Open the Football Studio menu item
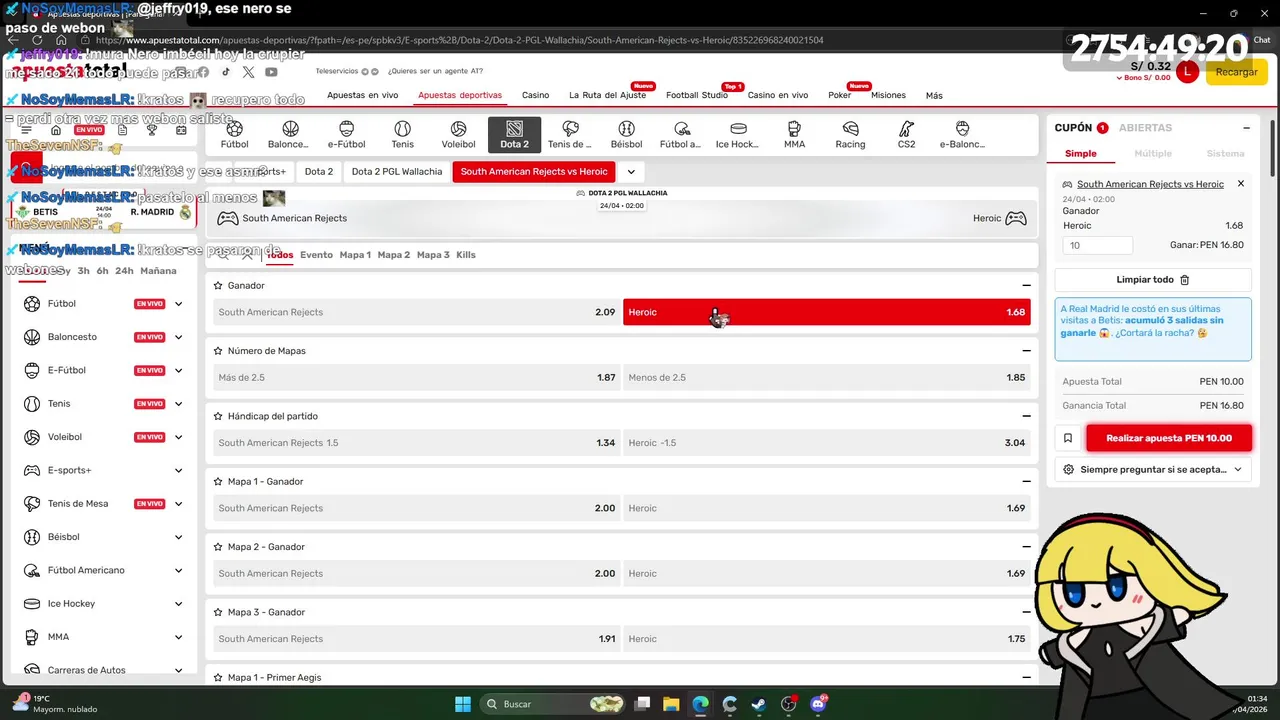The width and height of the screenshot is (1280, 720). (697, 95)
